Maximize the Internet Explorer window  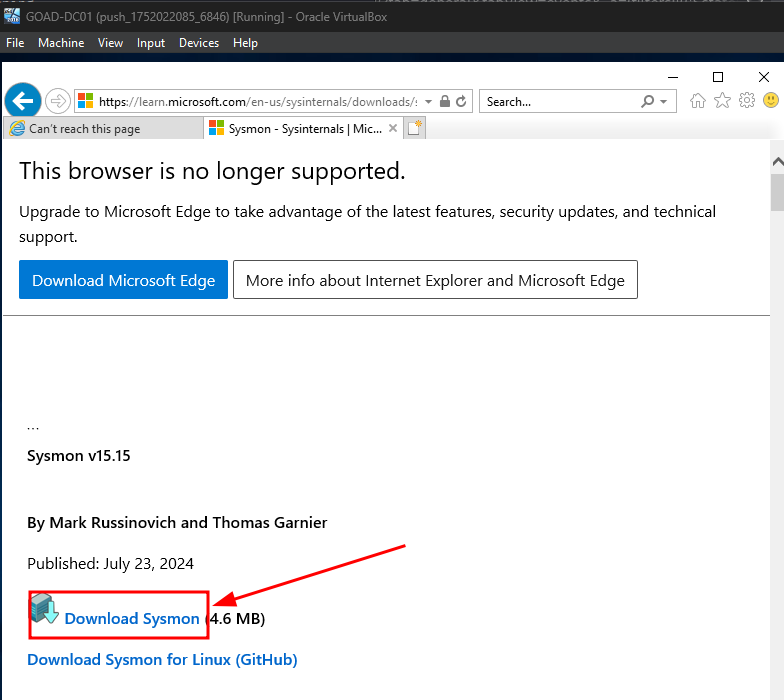[x=718, y=77]
